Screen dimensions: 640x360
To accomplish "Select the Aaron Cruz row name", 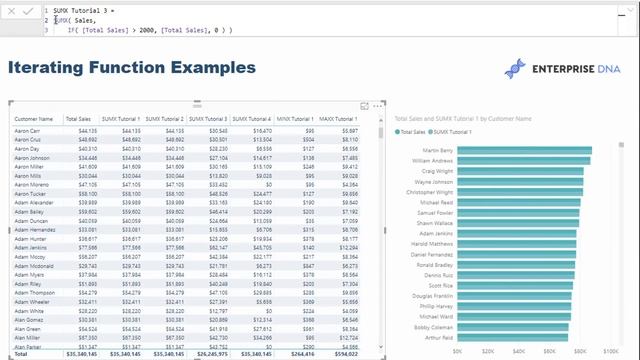I will click(x=27, y=140).
